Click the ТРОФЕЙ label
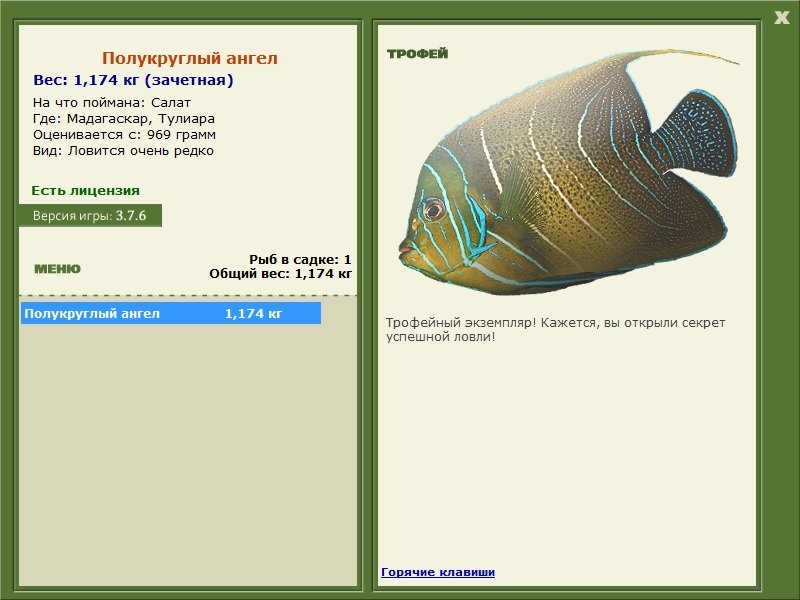800x600 pixels. tap(417, 54)
